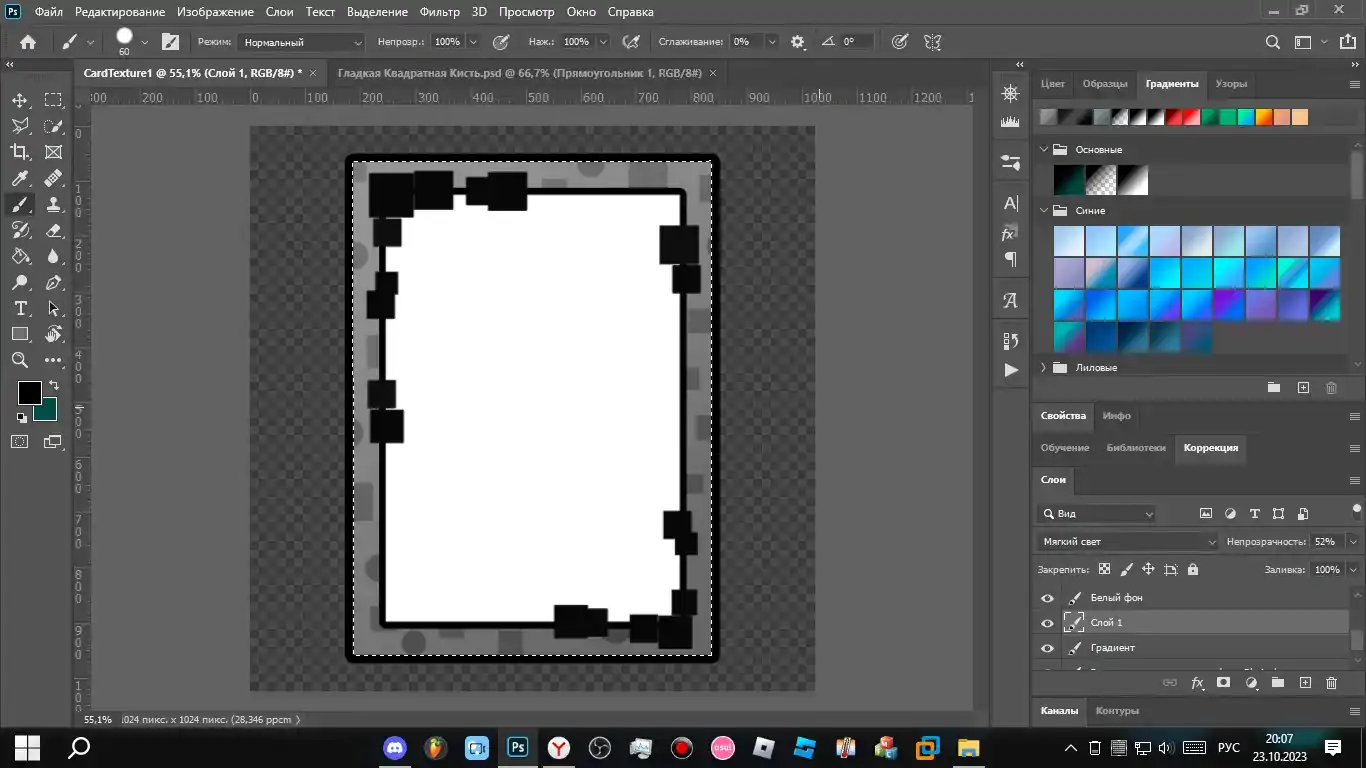Collapse the Синие gradient folder
Image resolution: width=1366 pixels, height=768 pixels.
click(x=1043, y=210)
